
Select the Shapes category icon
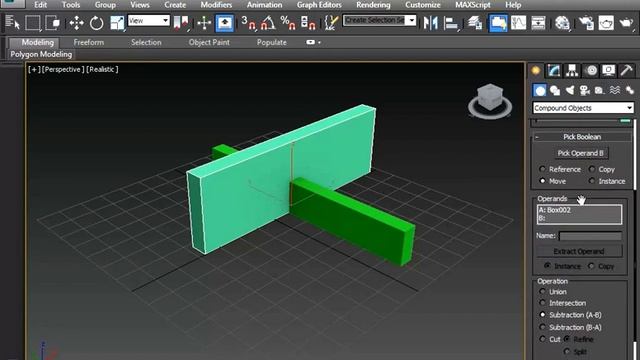555,90
